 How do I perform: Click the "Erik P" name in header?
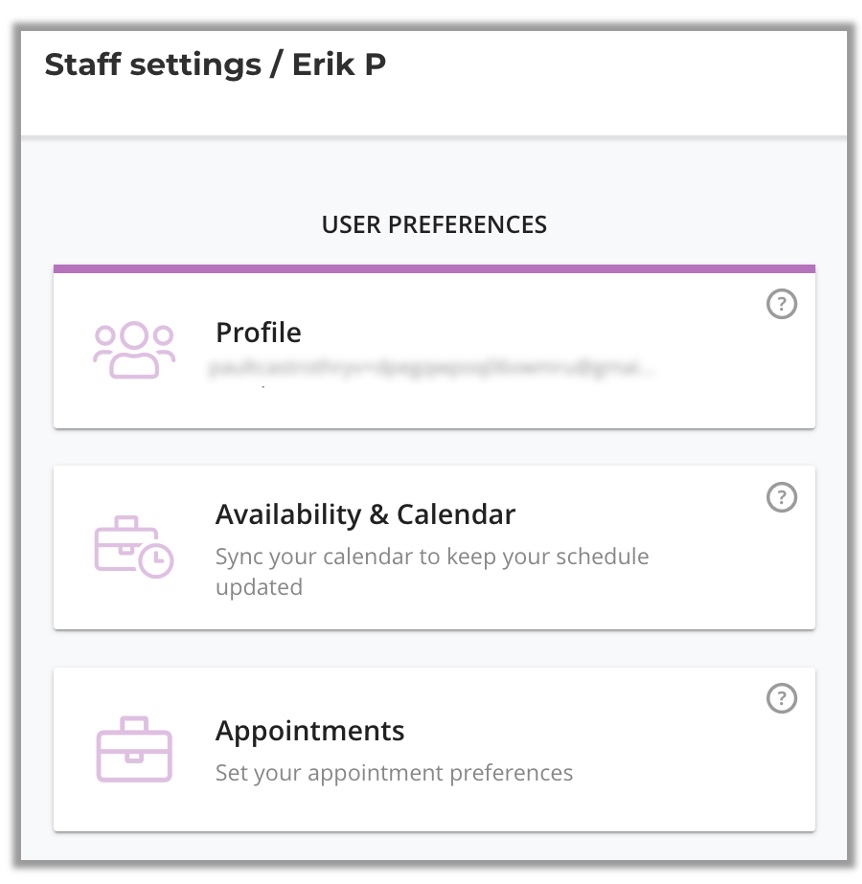(x=339, y=65)
